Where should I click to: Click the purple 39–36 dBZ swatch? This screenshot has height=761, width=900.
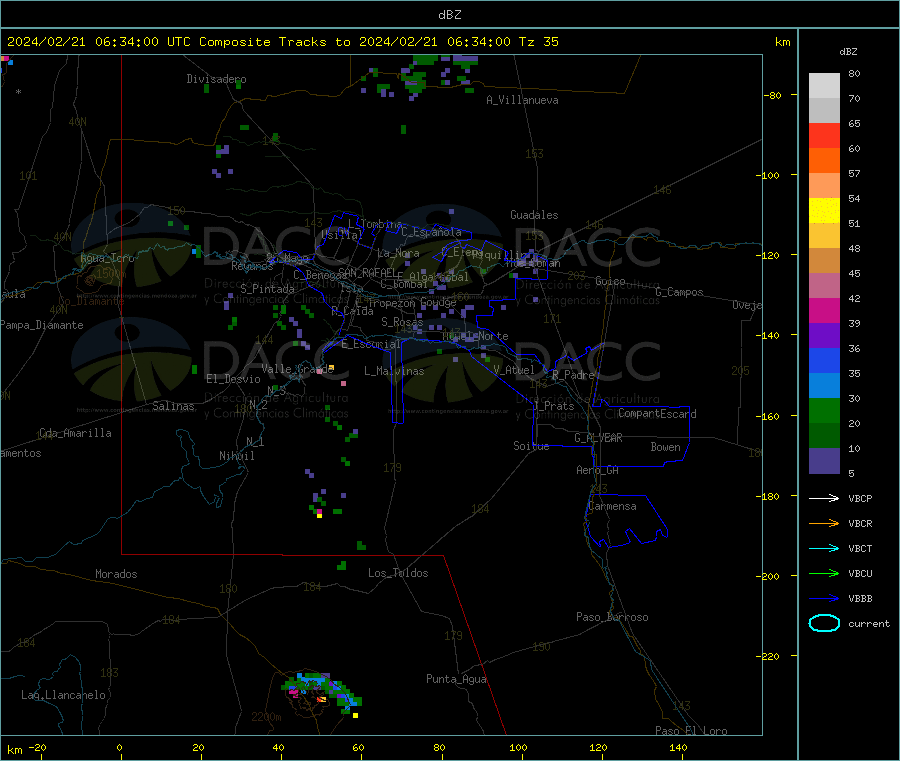point(824,336)
